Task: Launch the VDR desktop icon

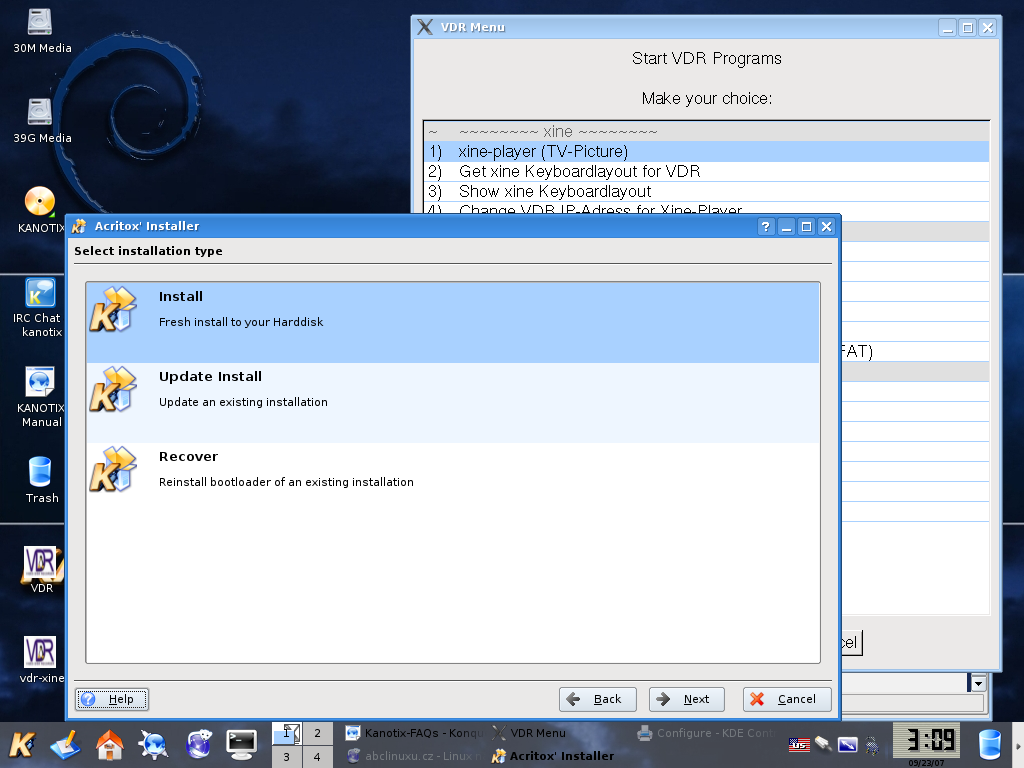Action: pos(40,569)
